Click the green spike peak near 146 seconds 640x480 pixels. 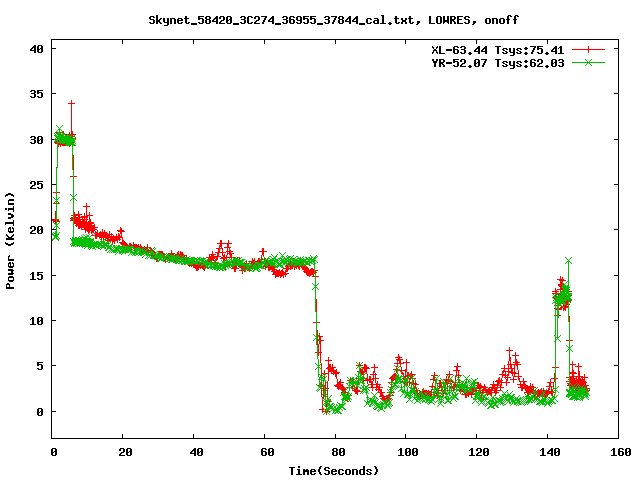click(x=568, y=260)
